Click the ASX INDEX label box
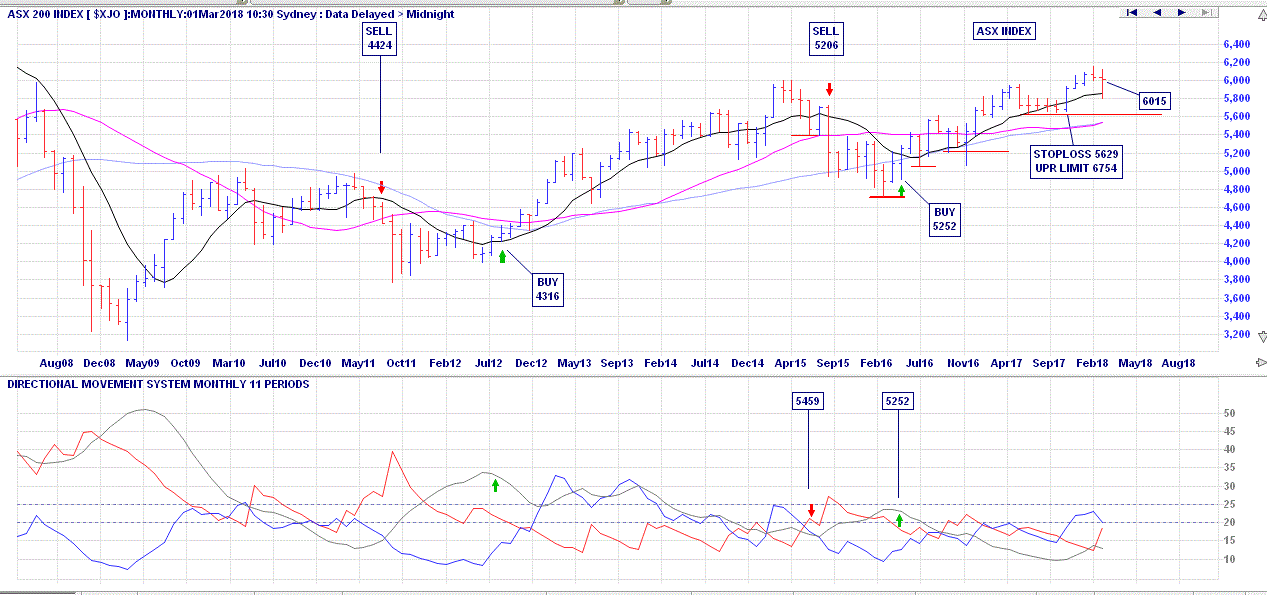Viewport: 1267px width, 595px height. (x=1005, y=31)
